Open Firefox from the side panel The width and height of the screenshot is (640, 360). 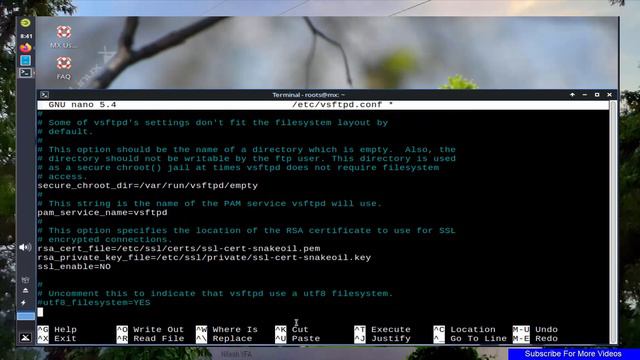click(25, 48)
